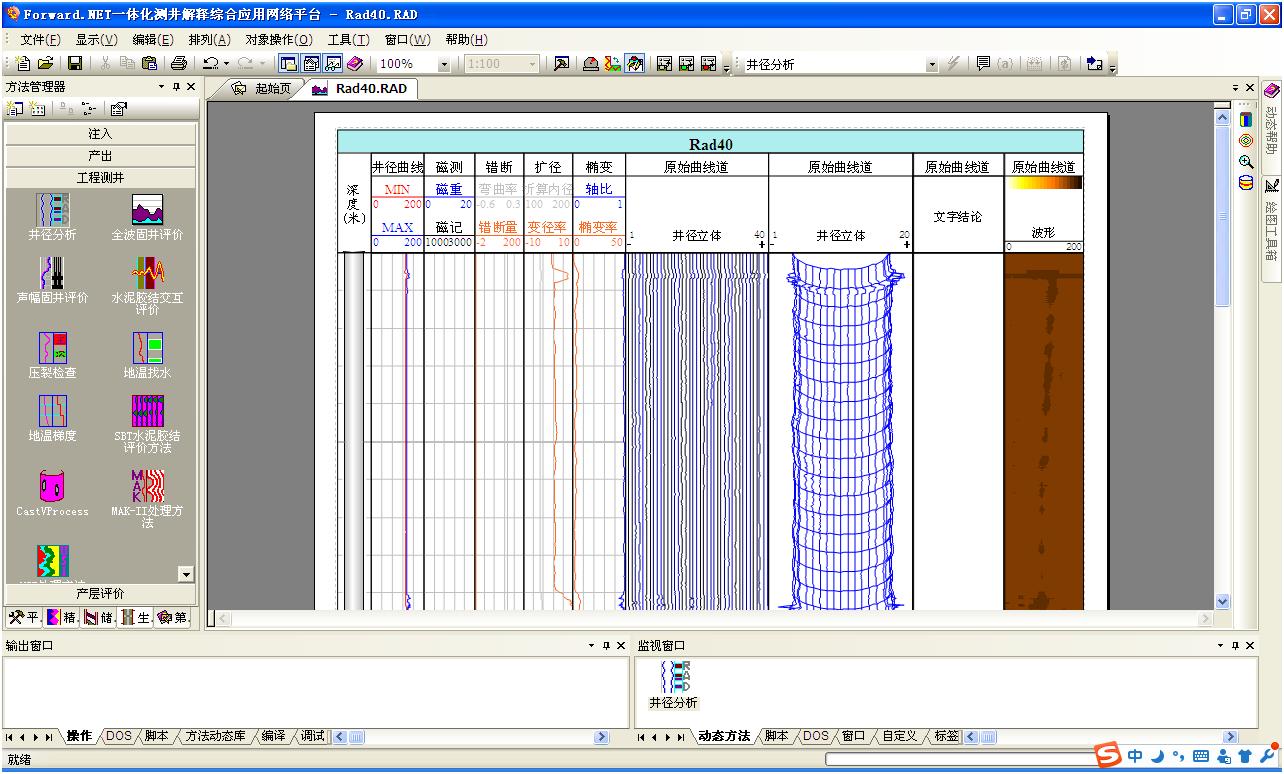Image resolution: width=1284 pixels, height=774 pixels.
Task: Open the Undo history dropdown arrow
Action: (x=227, y=64)
